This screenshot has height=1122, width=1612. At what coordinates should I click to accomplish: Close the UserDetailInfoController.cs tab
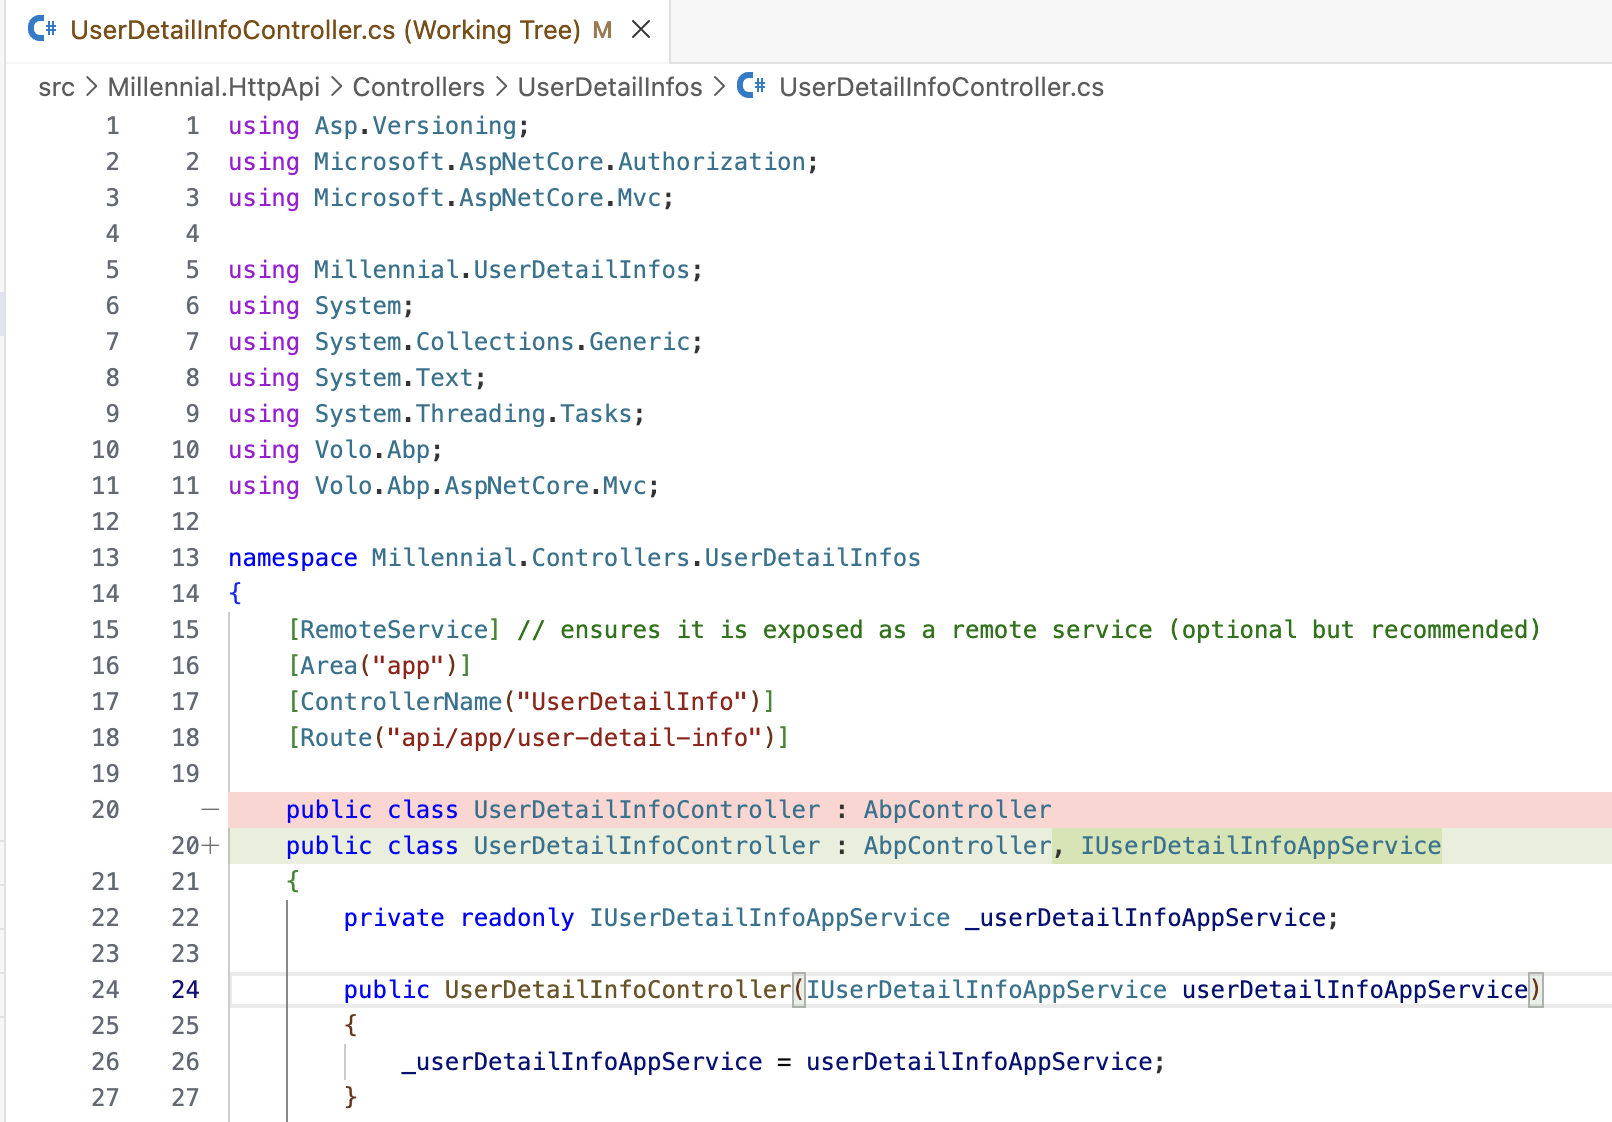641,30
